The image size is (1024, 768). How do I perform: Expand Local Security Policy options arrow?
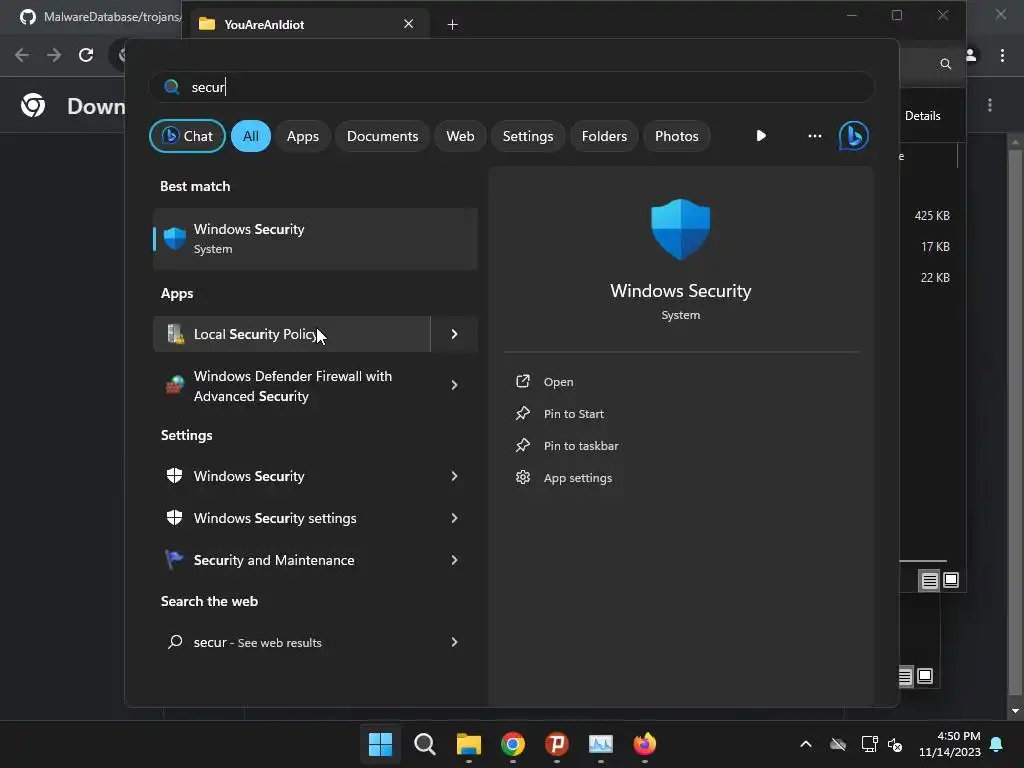coord(455,334)
